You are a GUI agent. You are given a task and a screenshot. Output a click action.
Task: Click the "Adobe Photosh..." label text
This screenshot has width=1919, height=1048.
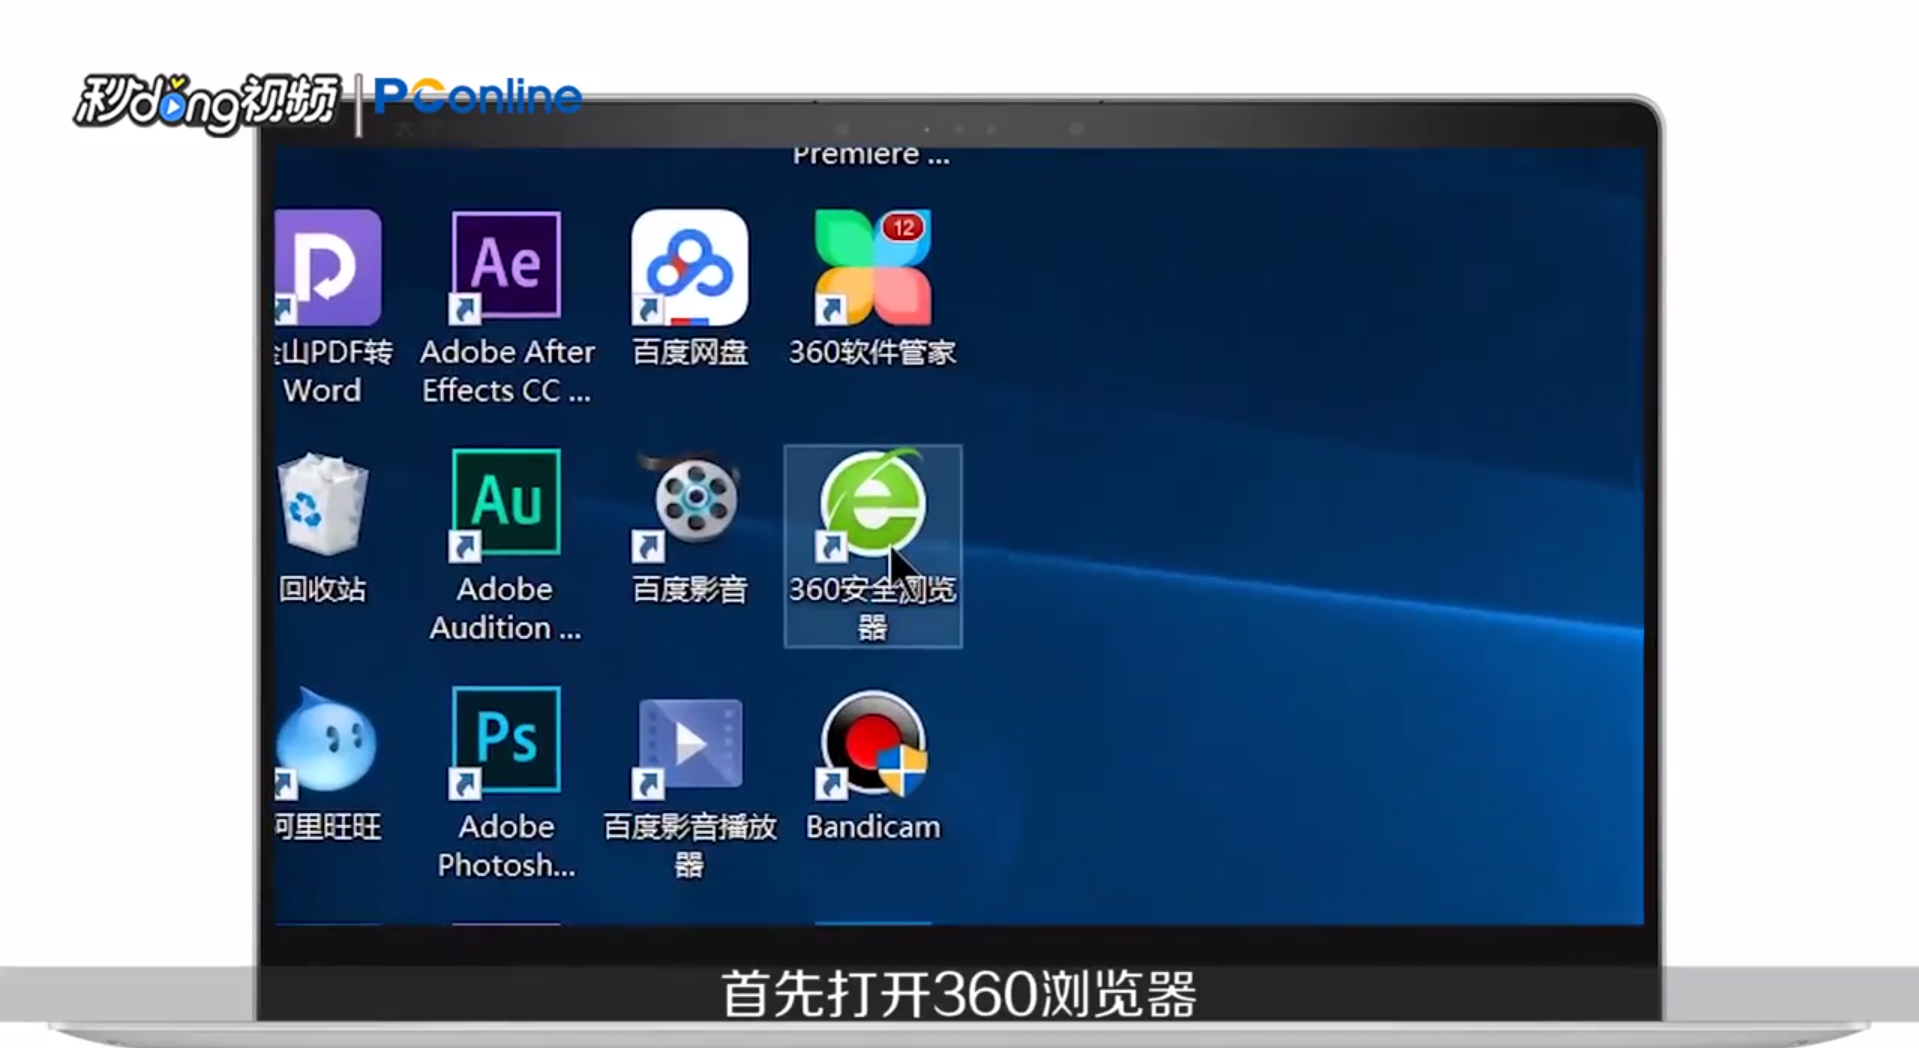(x=506, y=845)
